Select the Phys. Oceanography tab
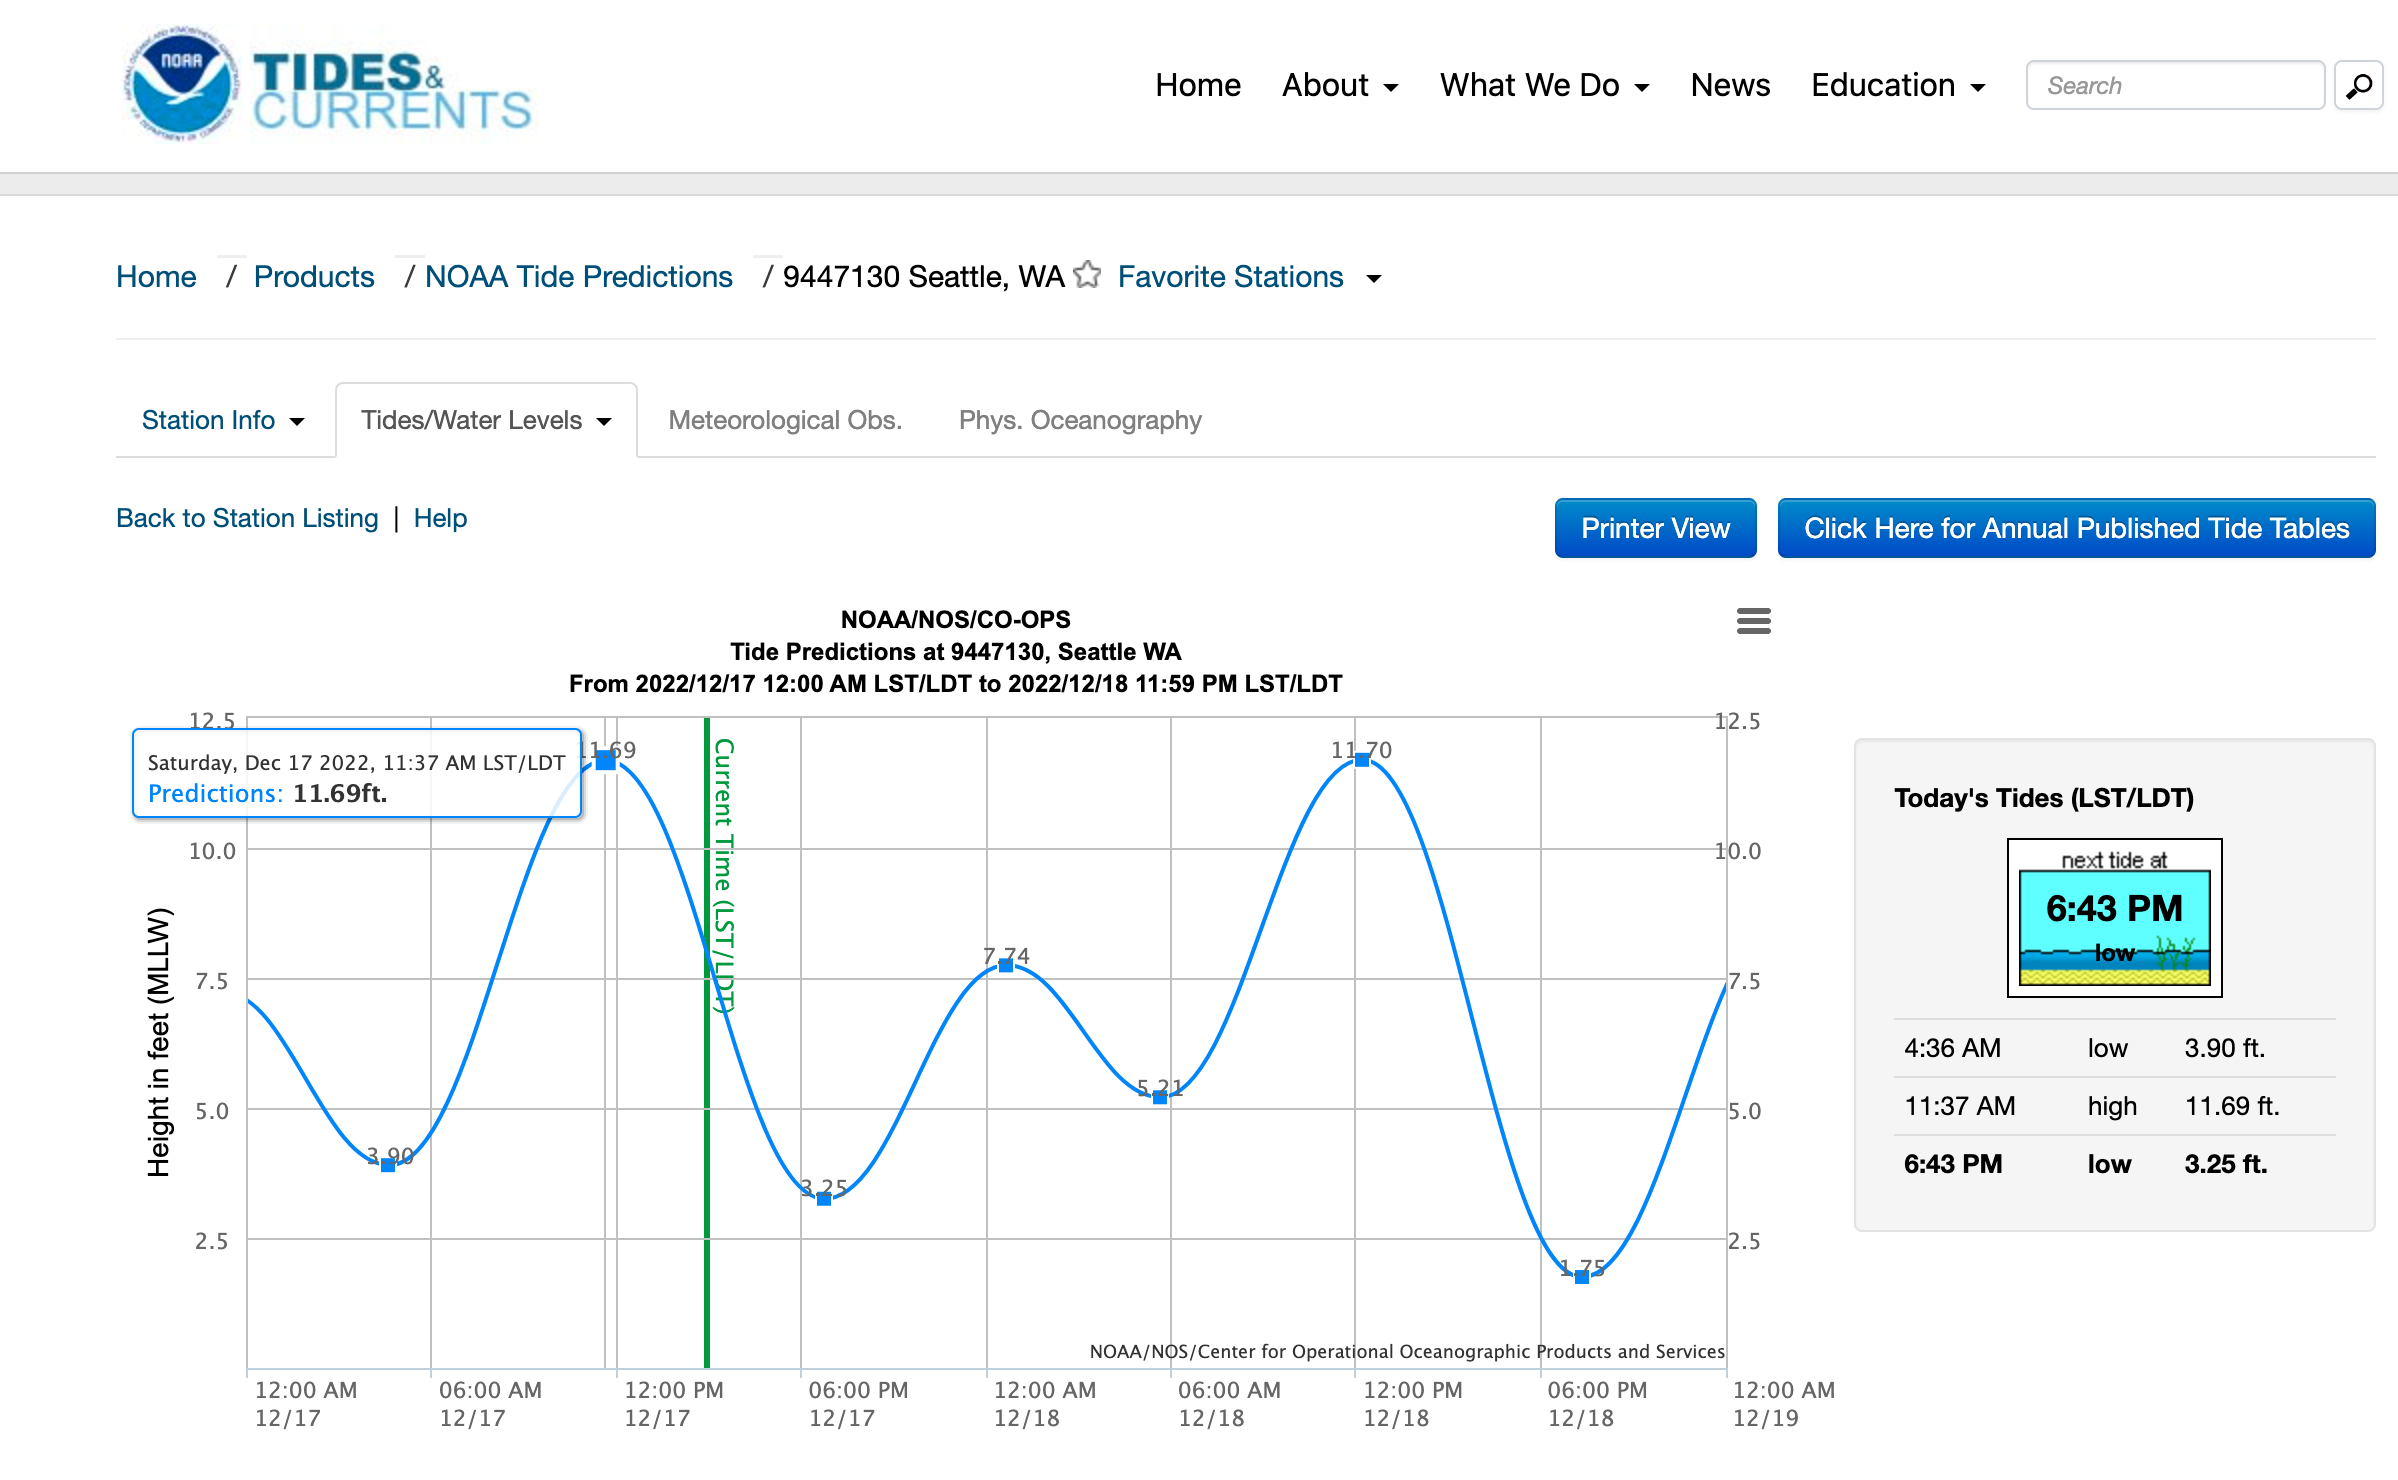The width and height of the screenshot is (2398, 1480). 1080,420
